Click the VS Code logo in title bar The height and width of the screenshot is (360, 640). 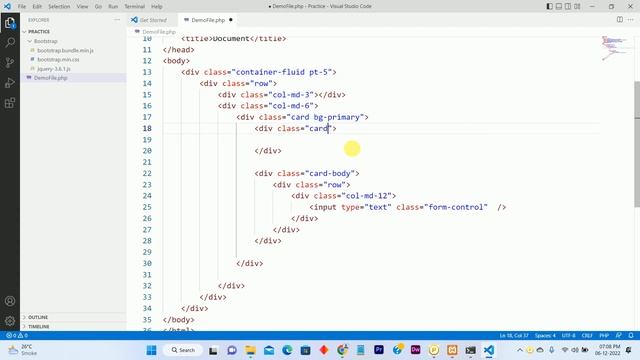click(x=7, y=6)
